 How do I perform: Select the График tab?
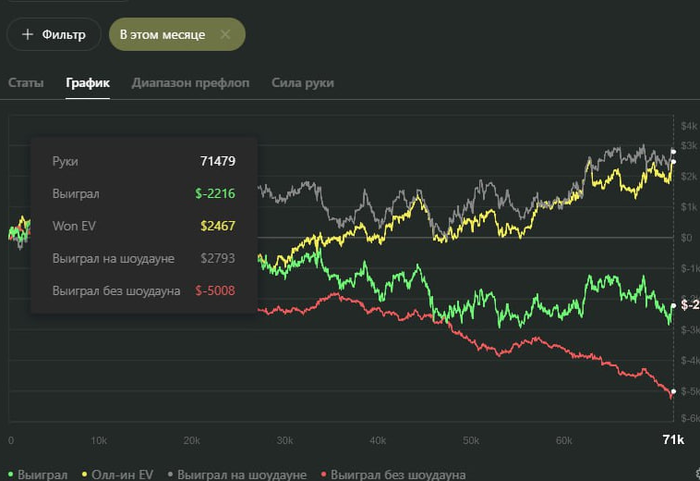click(88, 83)
